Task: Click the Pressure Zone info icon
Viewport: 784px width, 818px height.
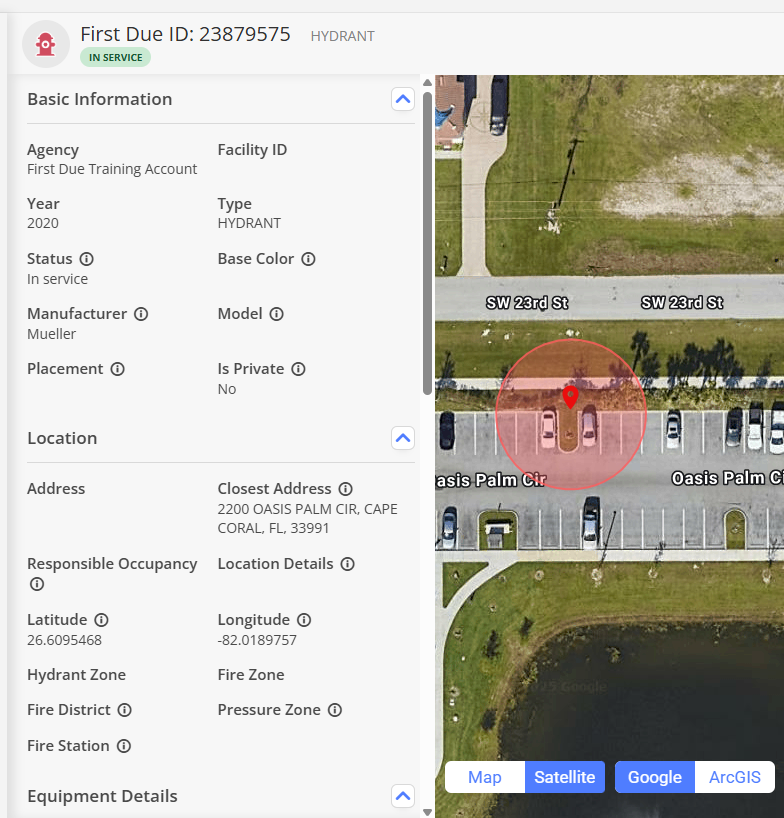Action: tap(335, 710)
